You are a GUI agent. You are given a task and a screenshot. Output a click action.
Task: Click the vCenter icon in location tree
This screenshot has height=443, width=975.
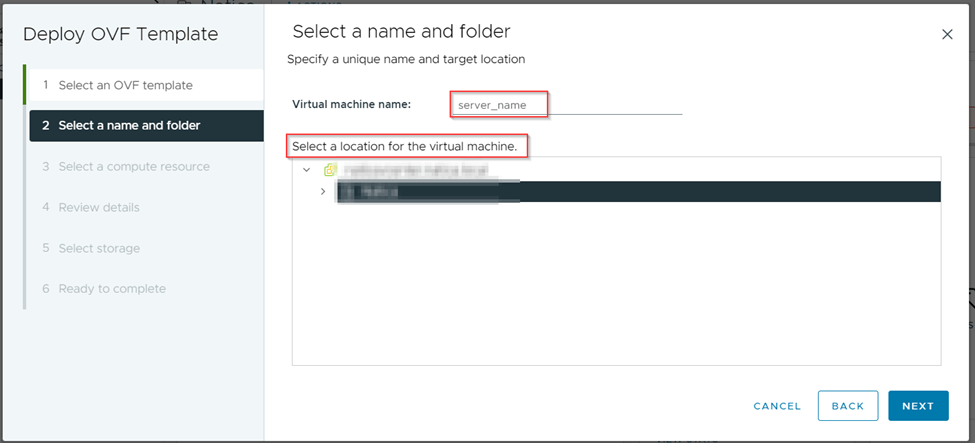click(x=330, y=170)
